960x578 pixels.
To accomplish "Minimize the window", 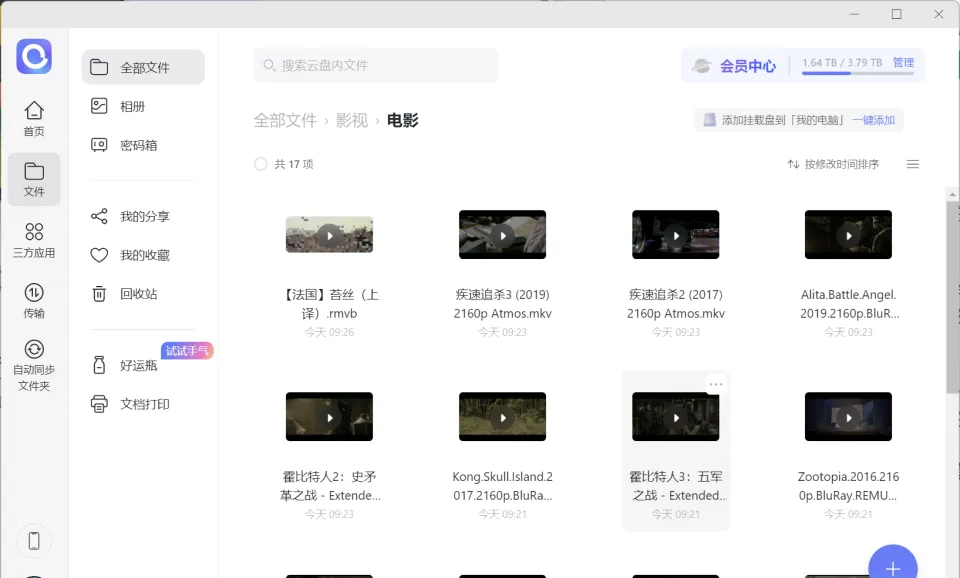I will click(x=854, y=13).
